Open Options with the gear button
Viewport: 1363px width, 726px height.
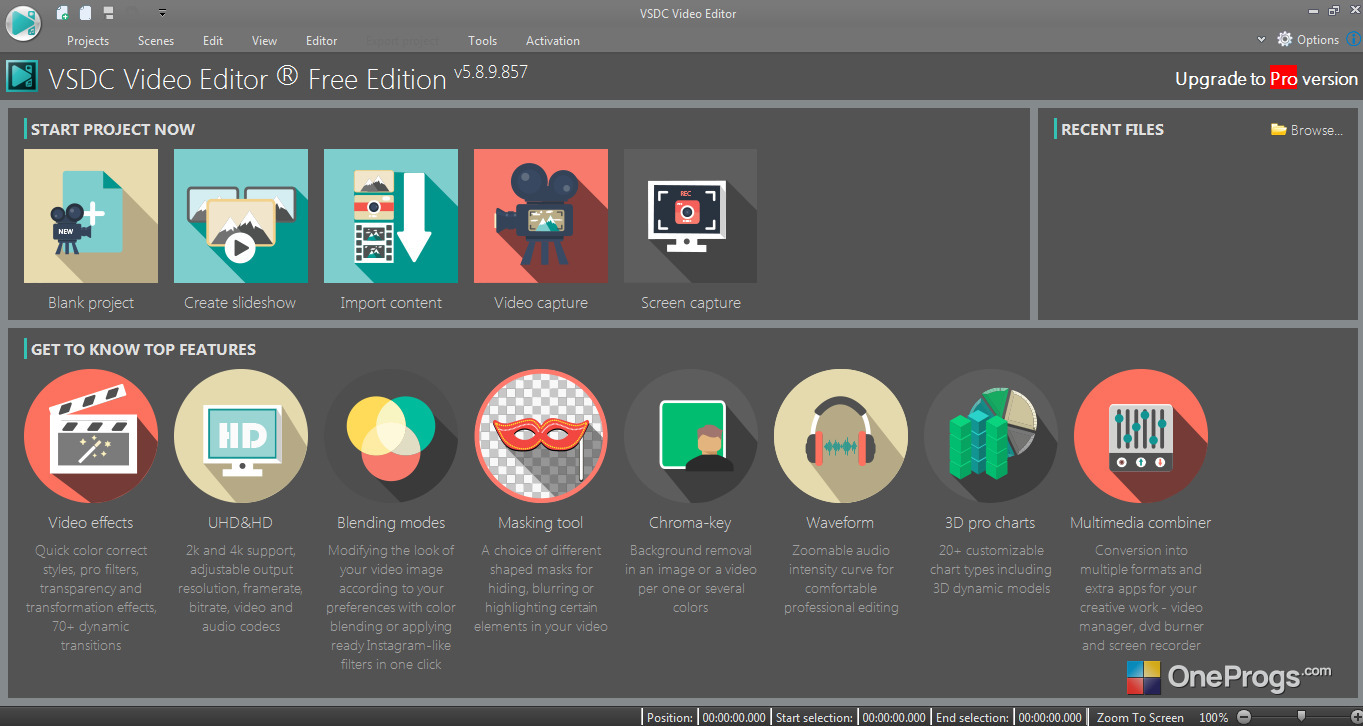(x=1308, y=40)
